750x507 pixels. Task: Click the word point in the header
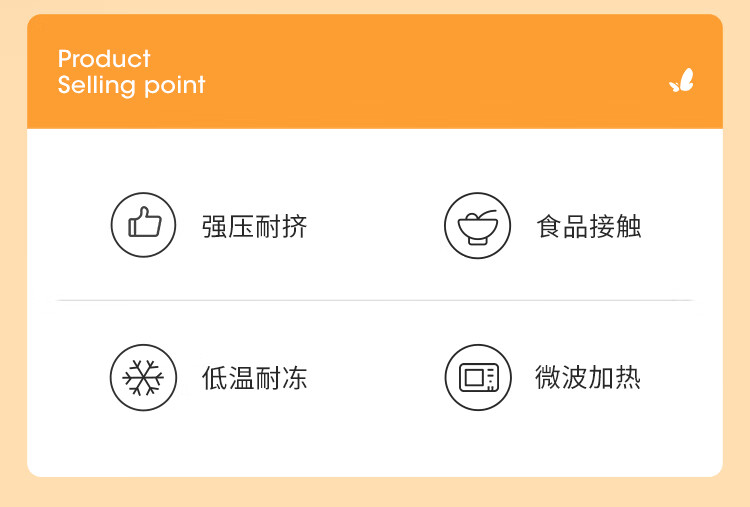(x=174, y=86)
